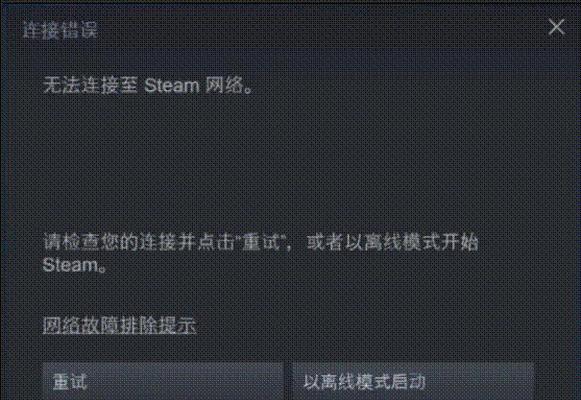Start Steam with 以离线模式启动 button
Image resolution: width=581 pixels, height=400 pixels.
pyautogui.click(x=413, y=381)
